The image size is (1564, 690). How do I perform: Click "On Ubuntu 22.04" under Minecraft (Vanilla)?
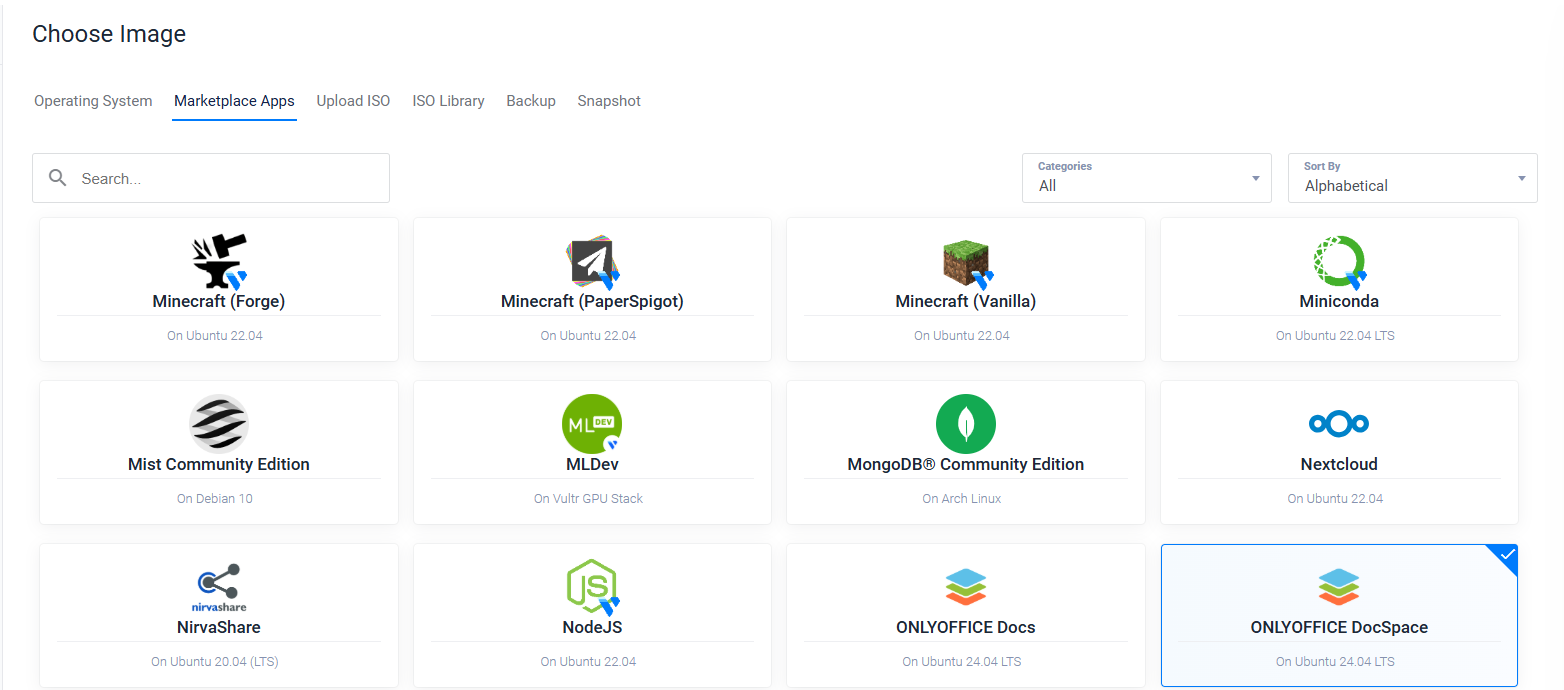pos(962,335)
